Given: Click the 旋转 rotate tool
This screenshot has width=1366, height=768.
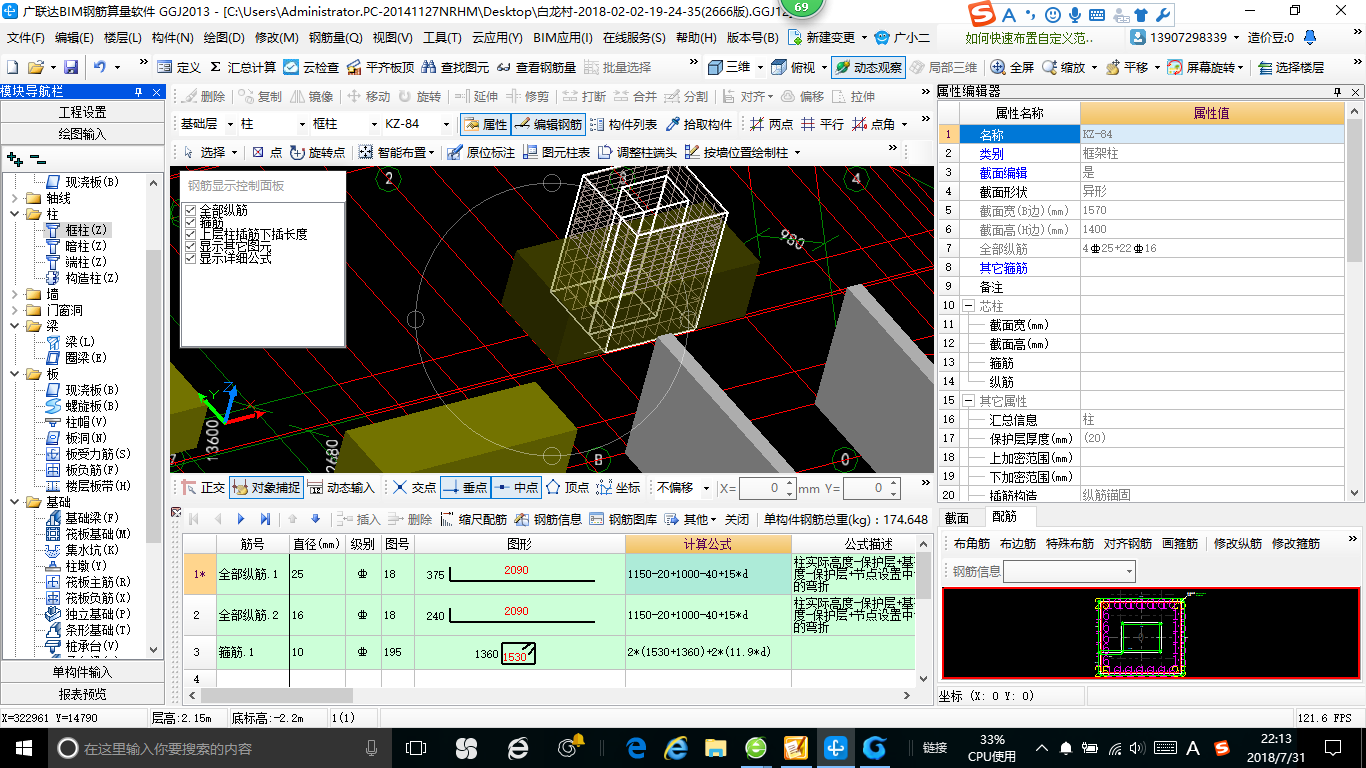Looking at the screenshot, I should [x=419, y=96].
